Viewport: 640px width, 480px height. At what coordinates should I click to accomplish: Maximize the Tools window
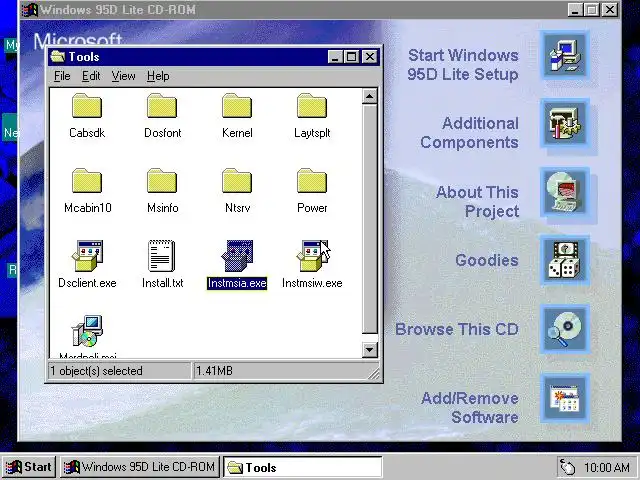pyautogui.click(x=351, y=57)
